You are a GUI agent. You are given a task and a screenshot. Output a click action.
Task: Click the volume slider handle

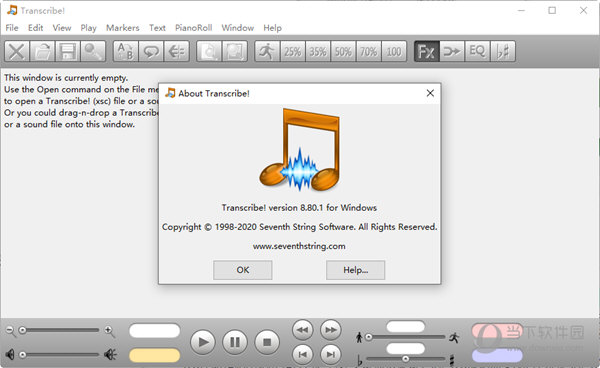coord(23,355)
